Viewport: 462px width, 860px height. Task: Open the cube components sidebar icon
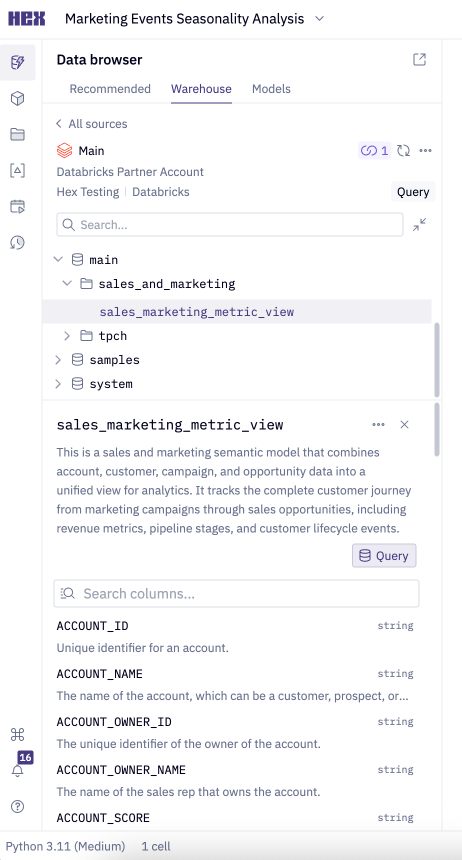click(18, 99)
